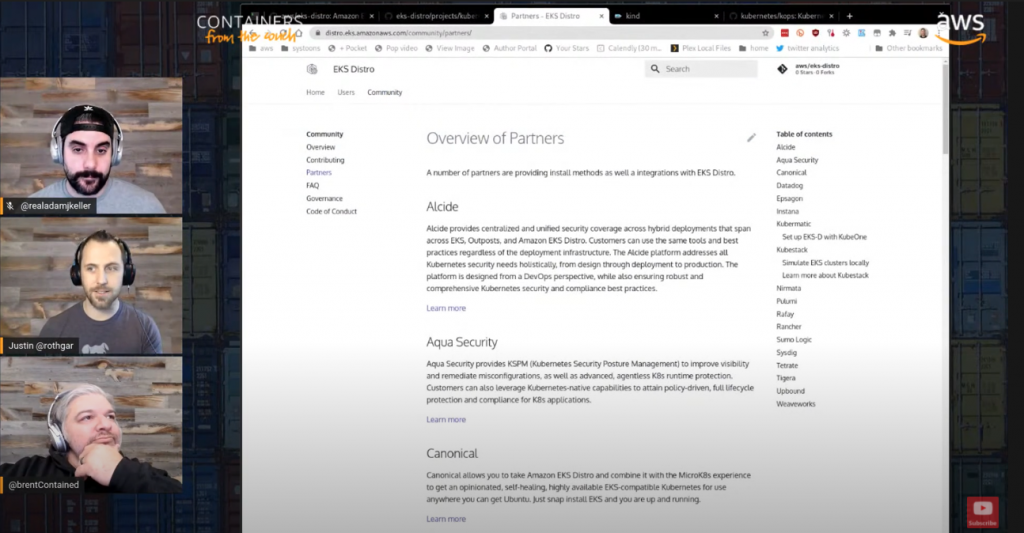Screen dimensions: 1024x533
Task: Click the View Image bookmarklet
Action: click(x=450, y=48)
